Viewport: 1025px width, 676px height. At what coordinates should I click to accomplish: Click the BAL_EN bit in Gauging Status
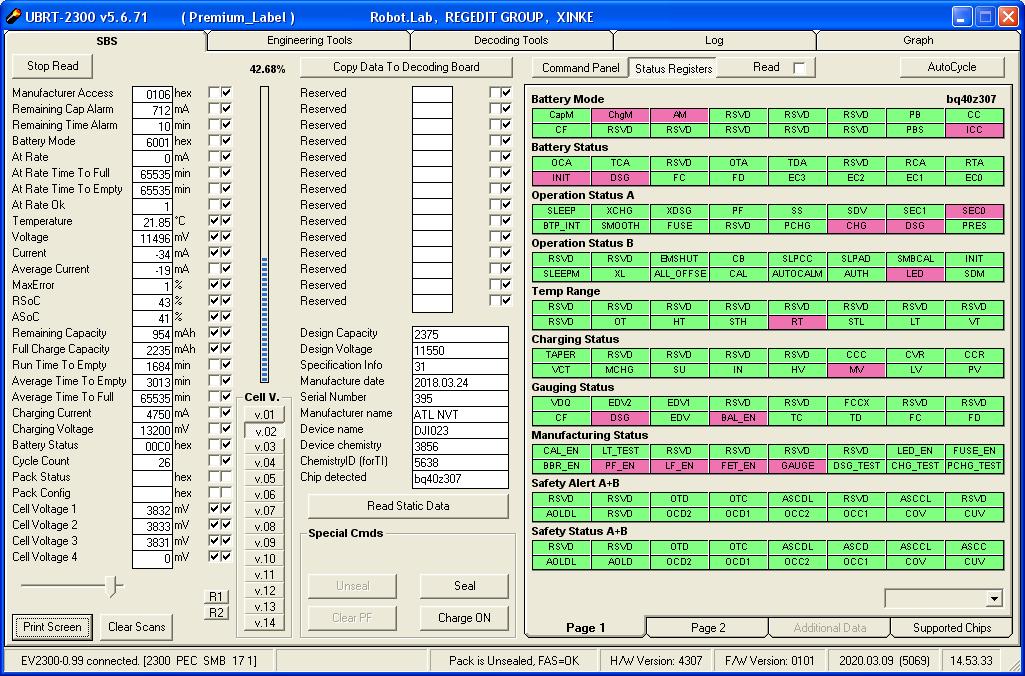click(x=738, y=418)
